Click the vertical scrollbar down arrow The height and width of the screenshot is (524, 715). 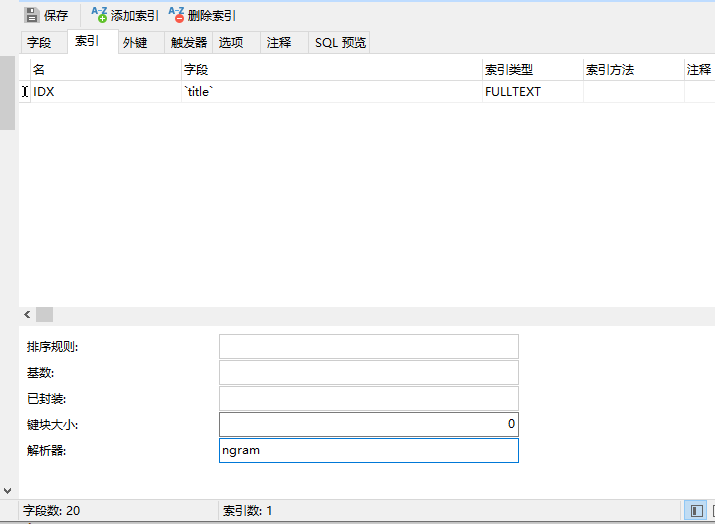pos(7,491)
